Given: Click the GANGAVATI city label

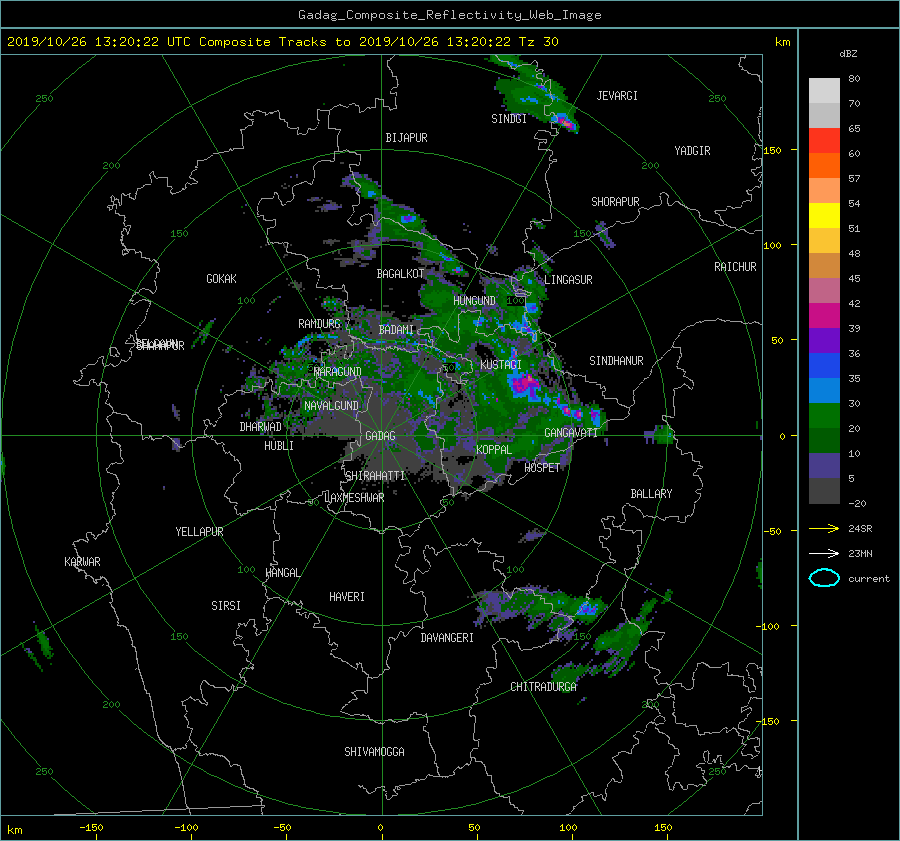Looking at the screenshot, I should tap(571, 433).
